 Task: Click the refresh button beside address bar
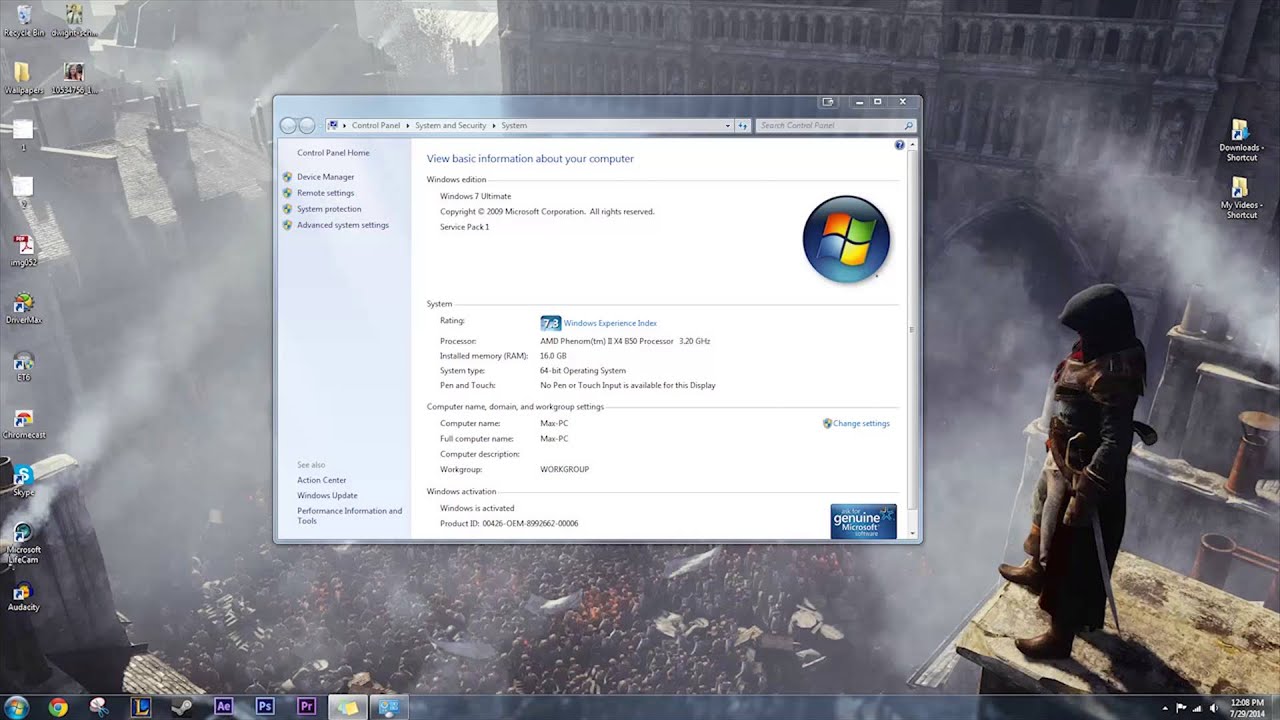click(x=743, y=125)
